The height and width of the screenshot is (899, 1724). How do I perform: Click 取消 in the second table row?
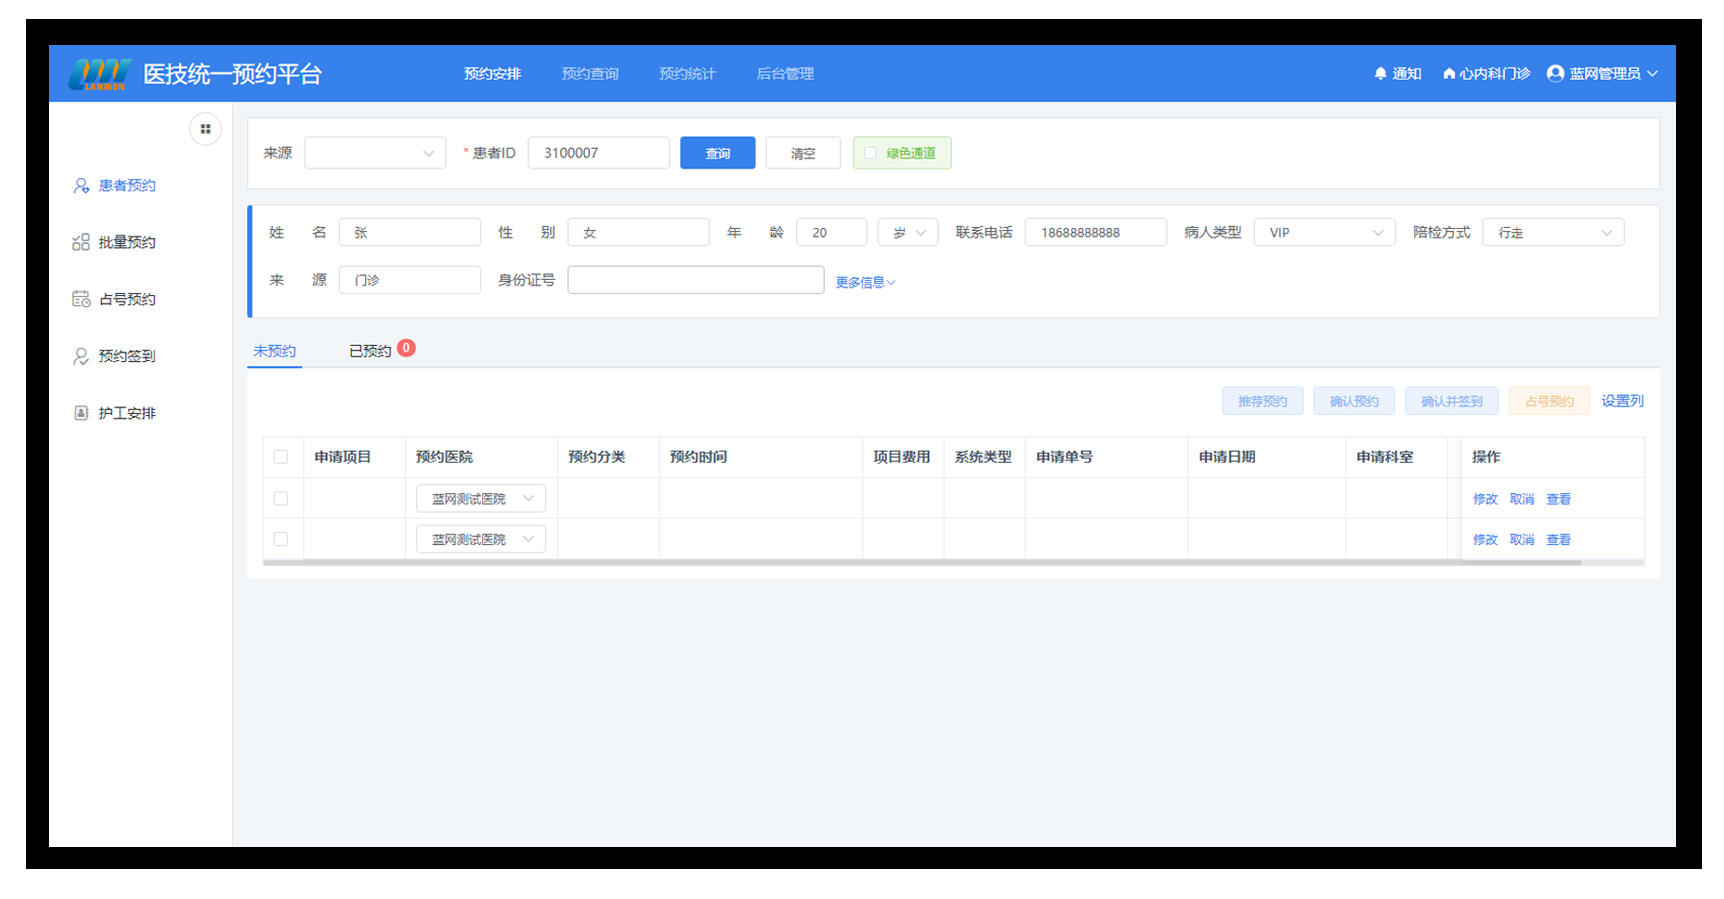click(1522, 540)
